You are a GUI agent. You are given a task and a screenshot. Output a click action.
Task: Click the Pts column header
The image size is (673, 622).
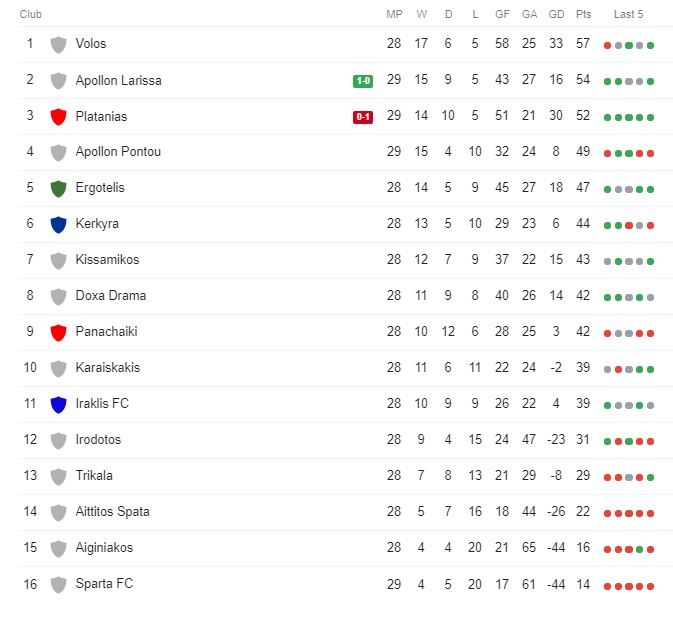(583, 14)
